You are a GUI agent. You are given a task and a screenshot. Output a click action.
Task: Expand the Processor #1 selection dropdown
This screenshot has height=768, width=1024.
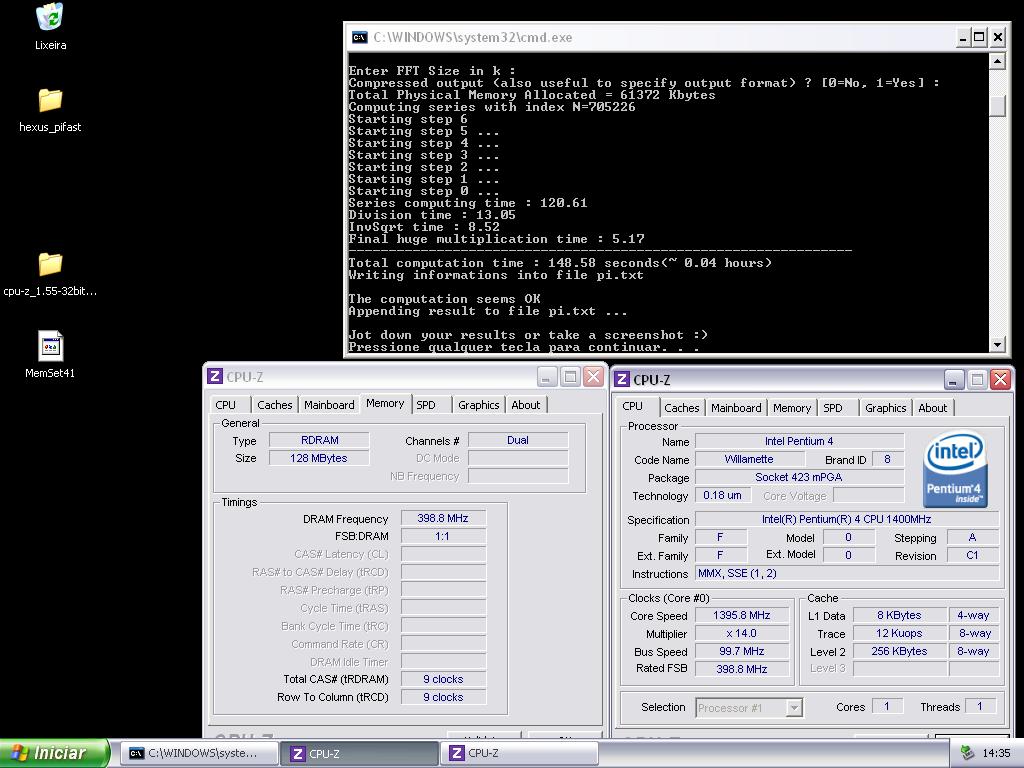click(x=794, y=707)
